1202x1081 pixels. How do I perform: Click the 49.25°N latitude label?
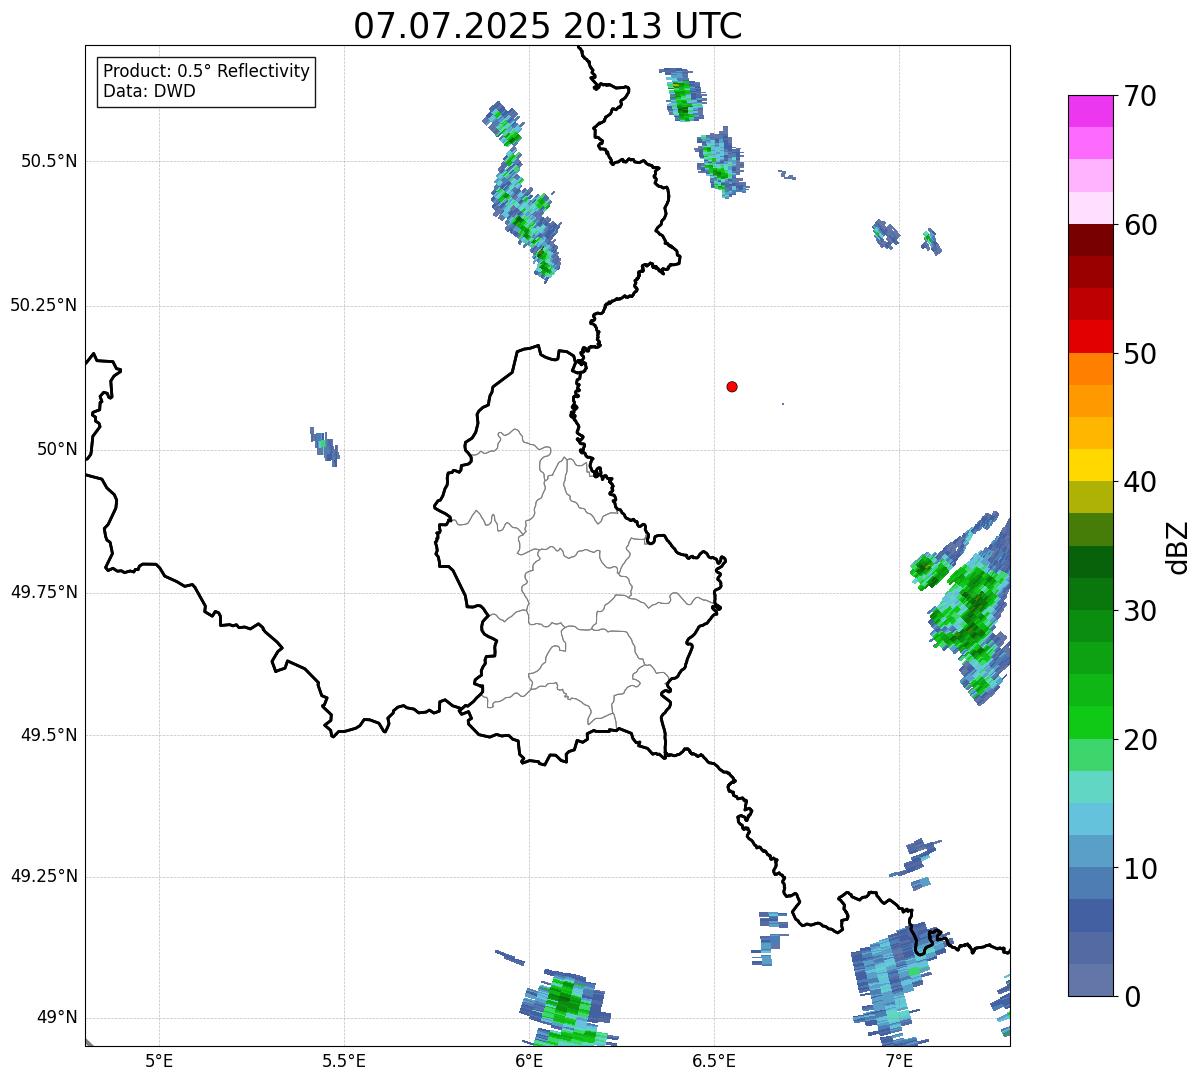point(44,876)
